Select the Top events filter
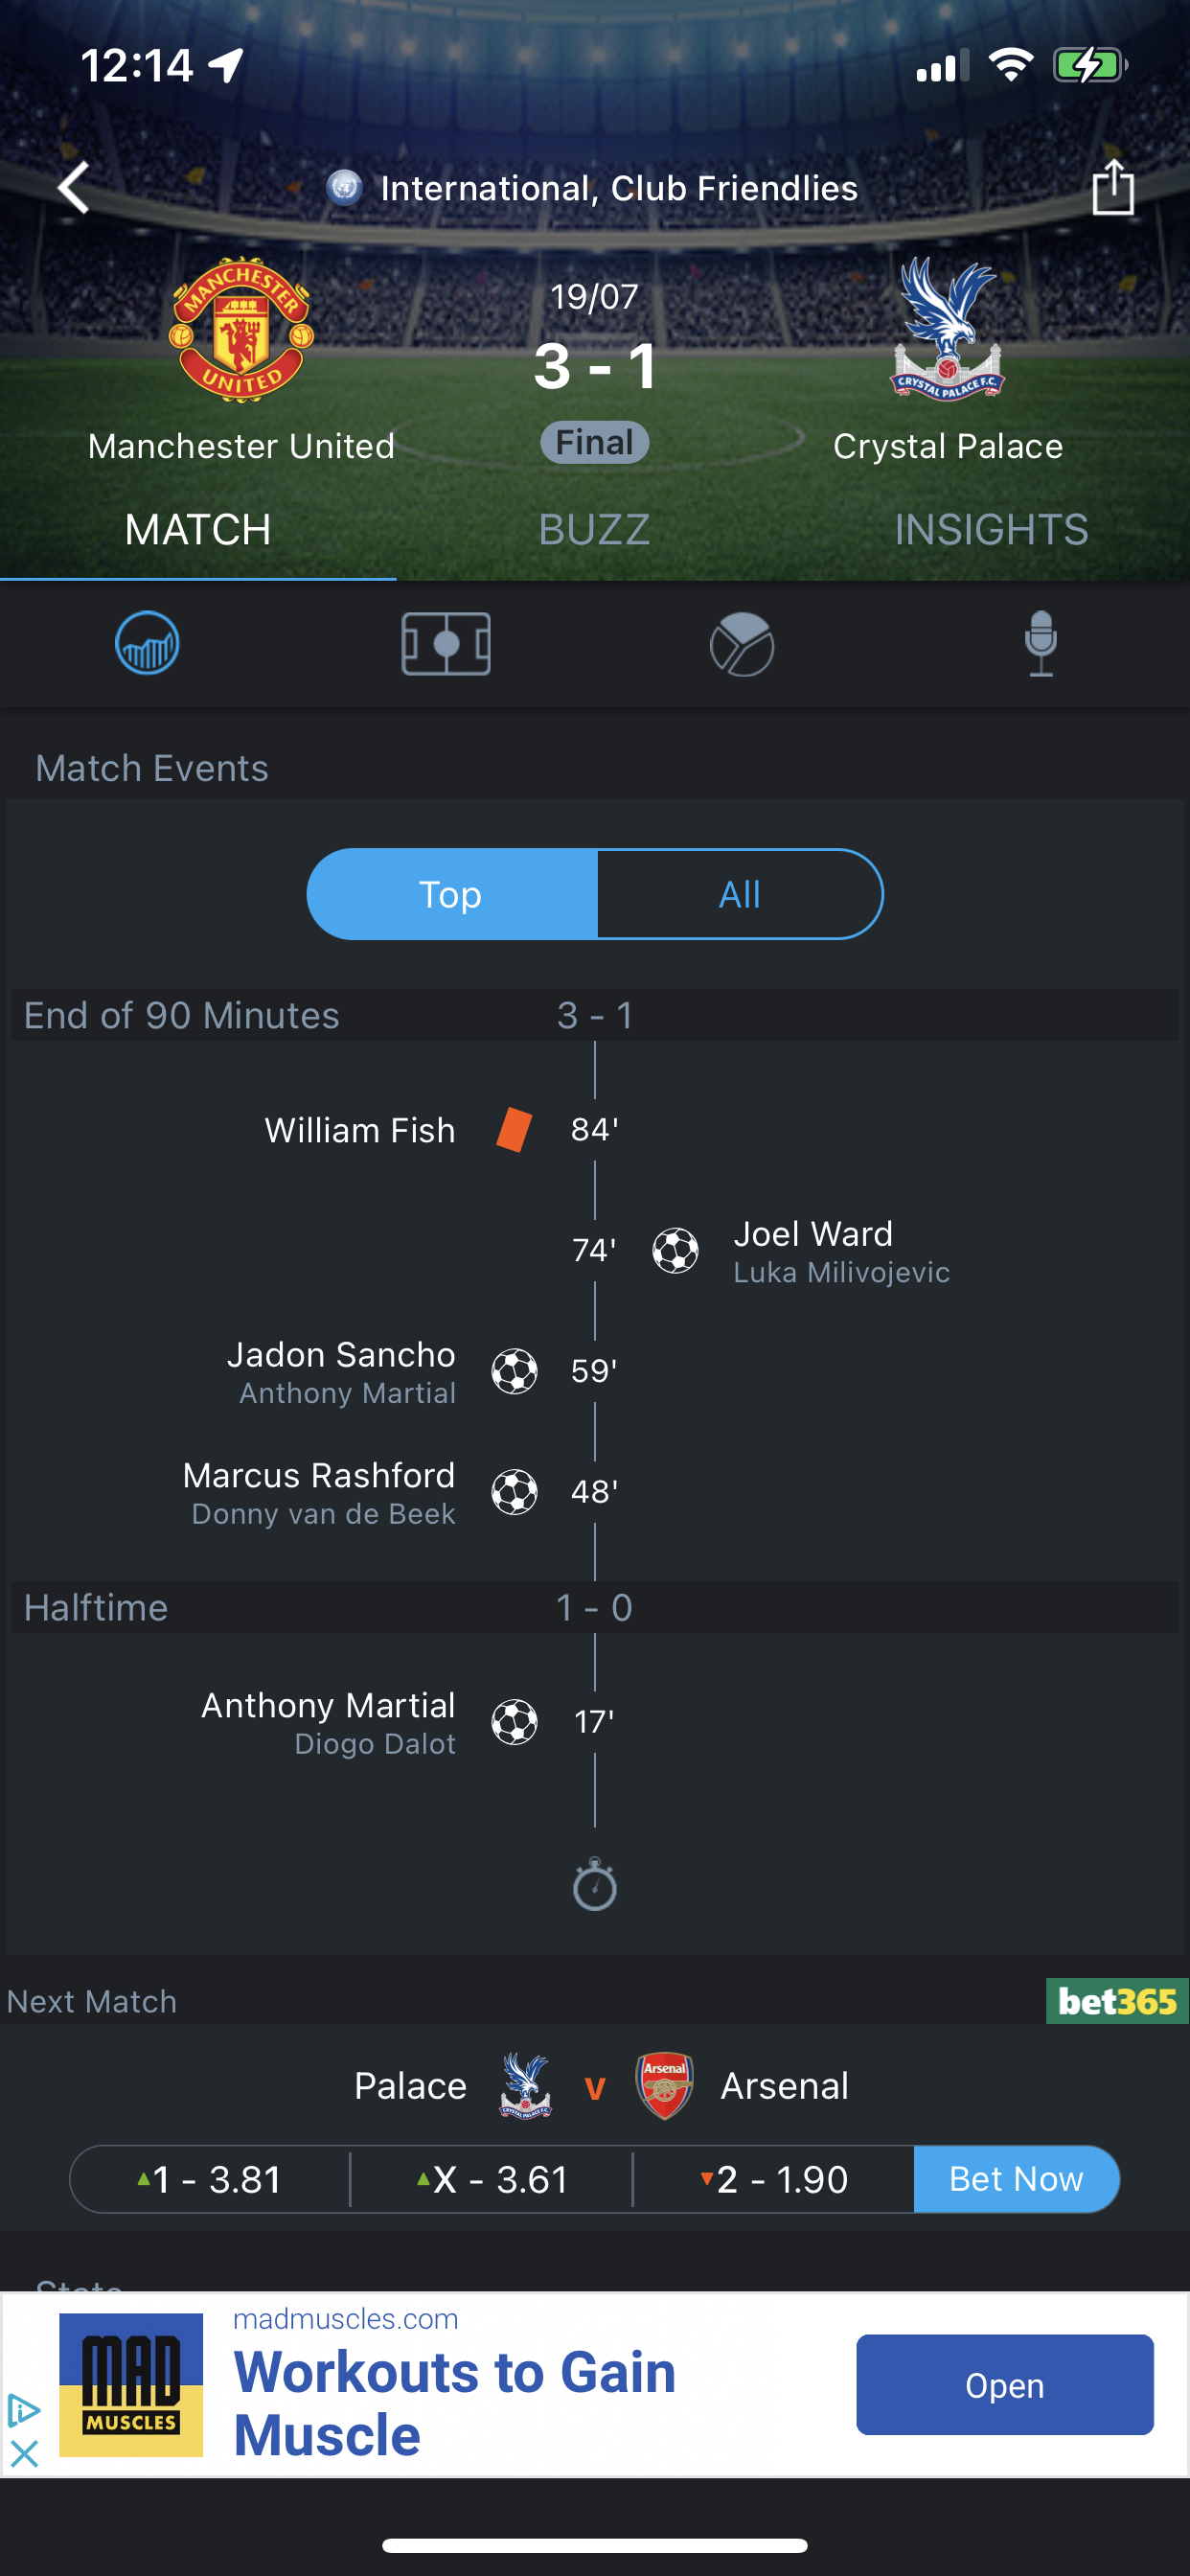The image size is (1190, 2576). (451, 894)
